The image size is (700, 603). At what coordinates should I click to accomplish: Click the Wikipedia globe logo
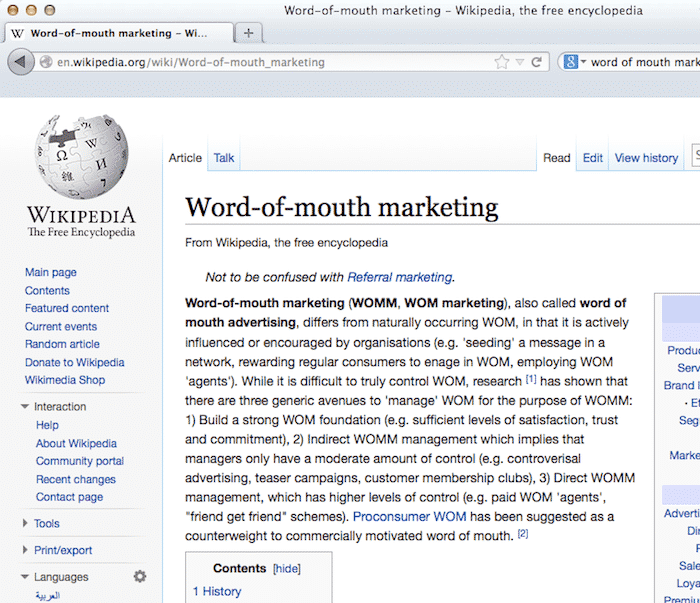[81, 156]
